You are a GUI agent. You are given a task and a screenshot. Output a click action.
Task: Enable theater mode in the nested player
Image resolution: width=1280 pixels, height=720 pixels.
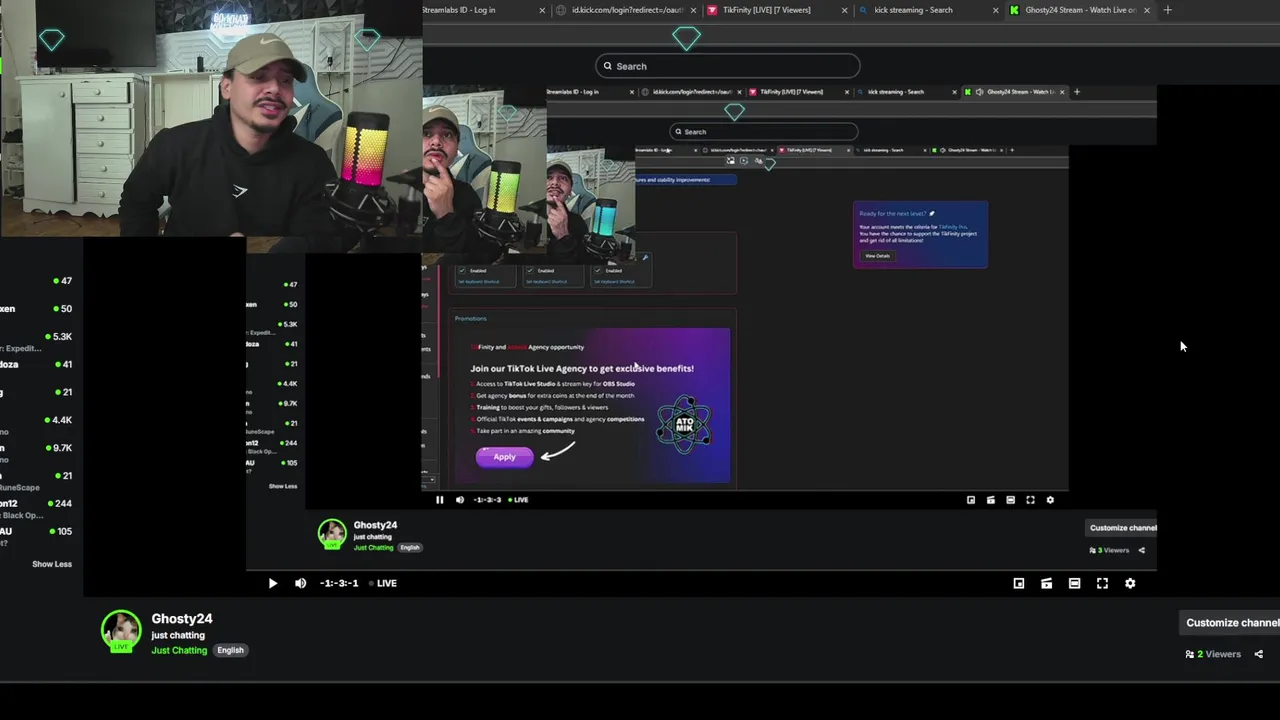(x=1010, y=500)
